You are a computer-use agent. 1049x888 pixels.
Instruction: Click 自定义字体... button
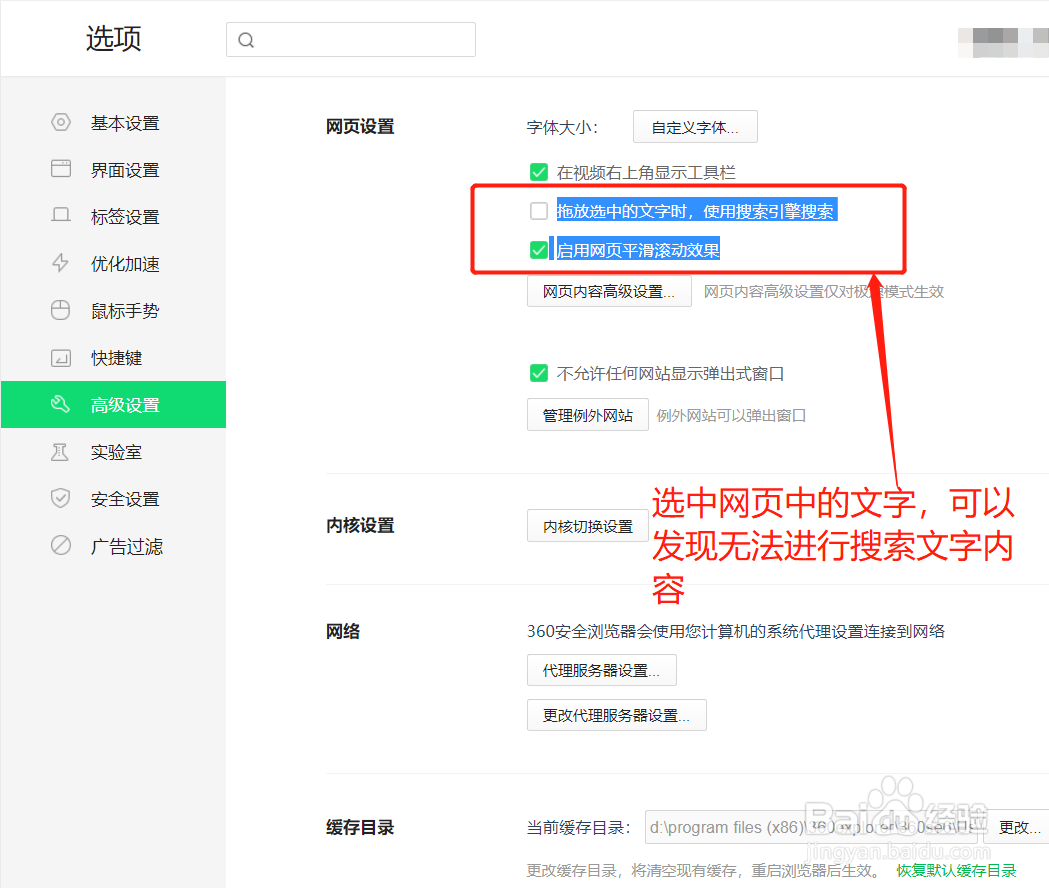[x=695, y=126]
